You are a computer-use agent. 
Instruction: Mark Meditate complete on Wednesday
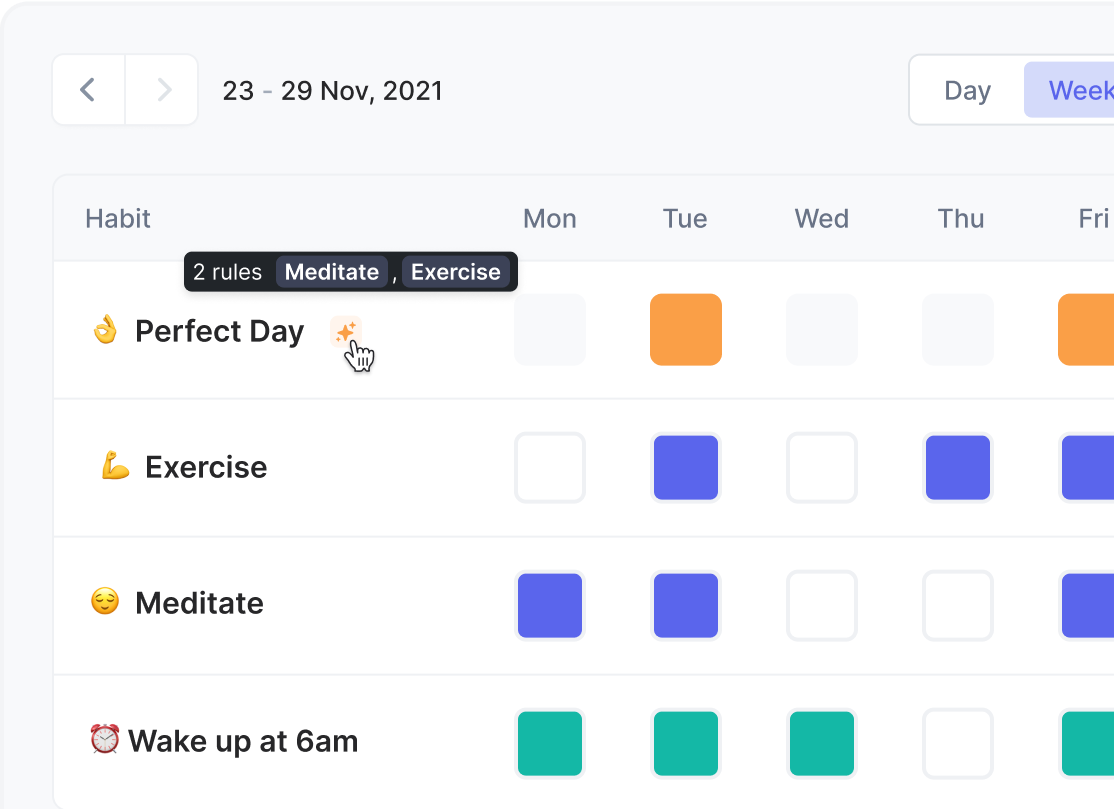(x=821, y=604)
